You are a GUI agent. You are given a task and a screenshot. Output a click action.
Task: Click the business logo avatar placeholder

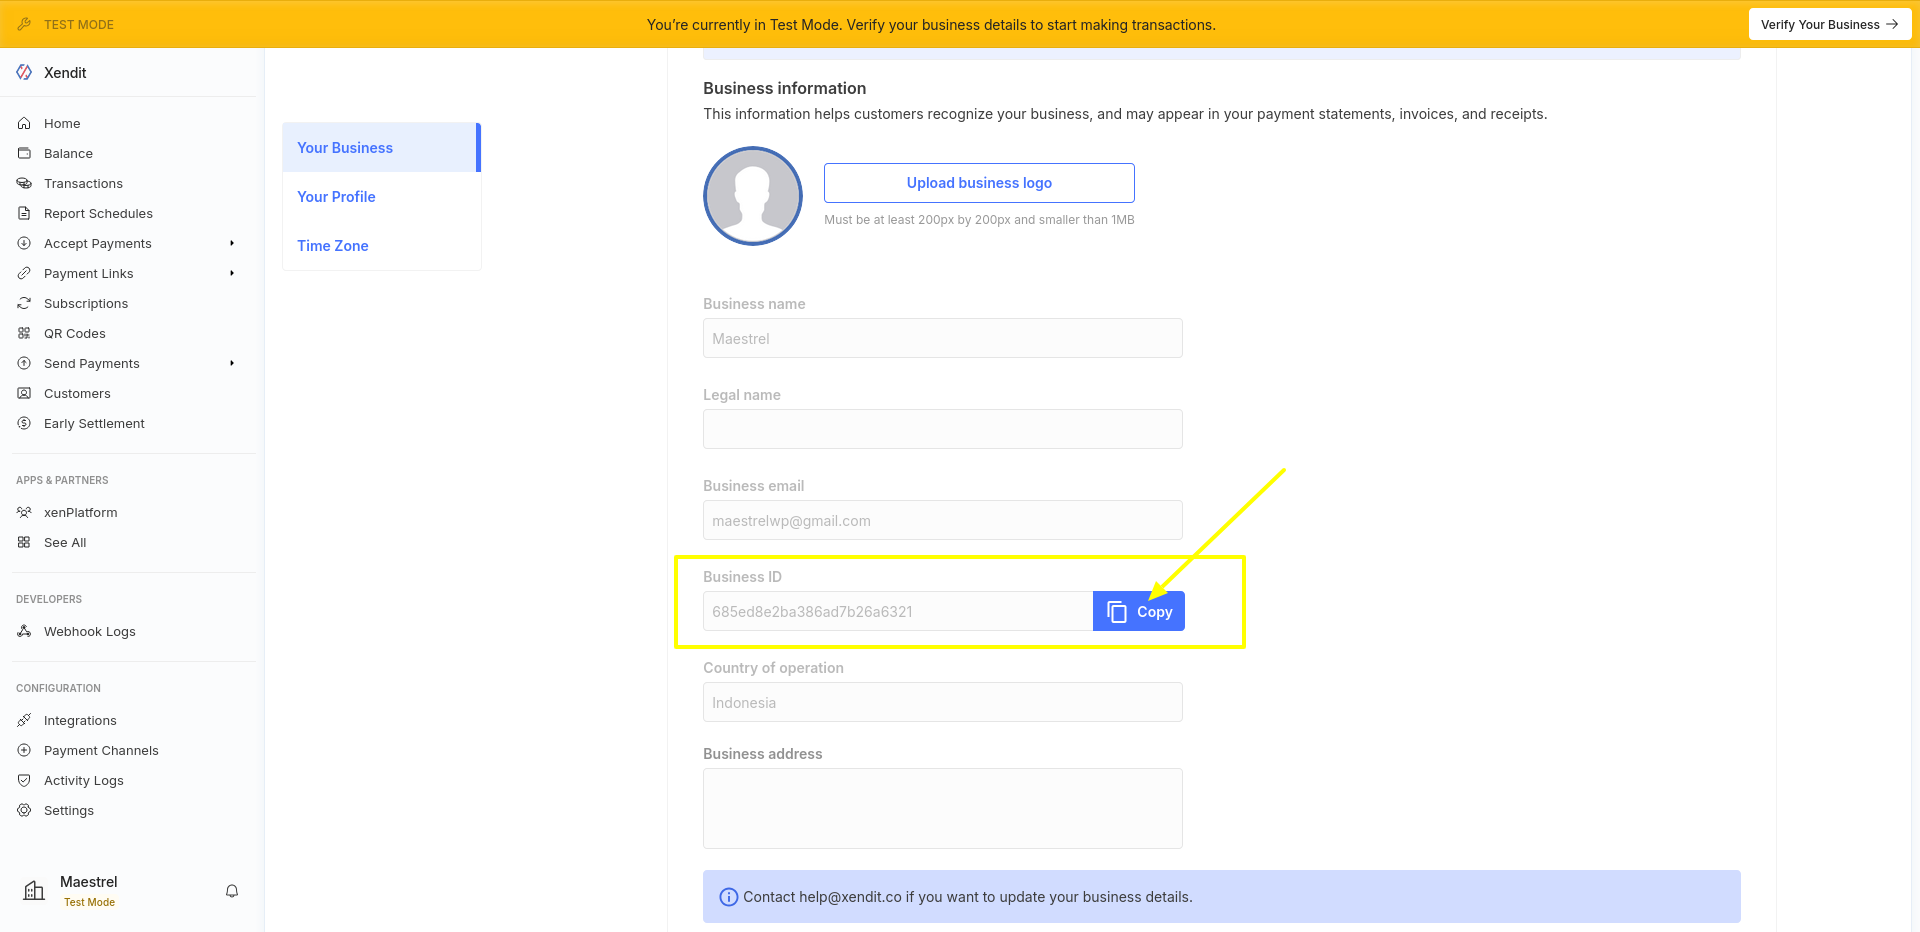point(753,196)
